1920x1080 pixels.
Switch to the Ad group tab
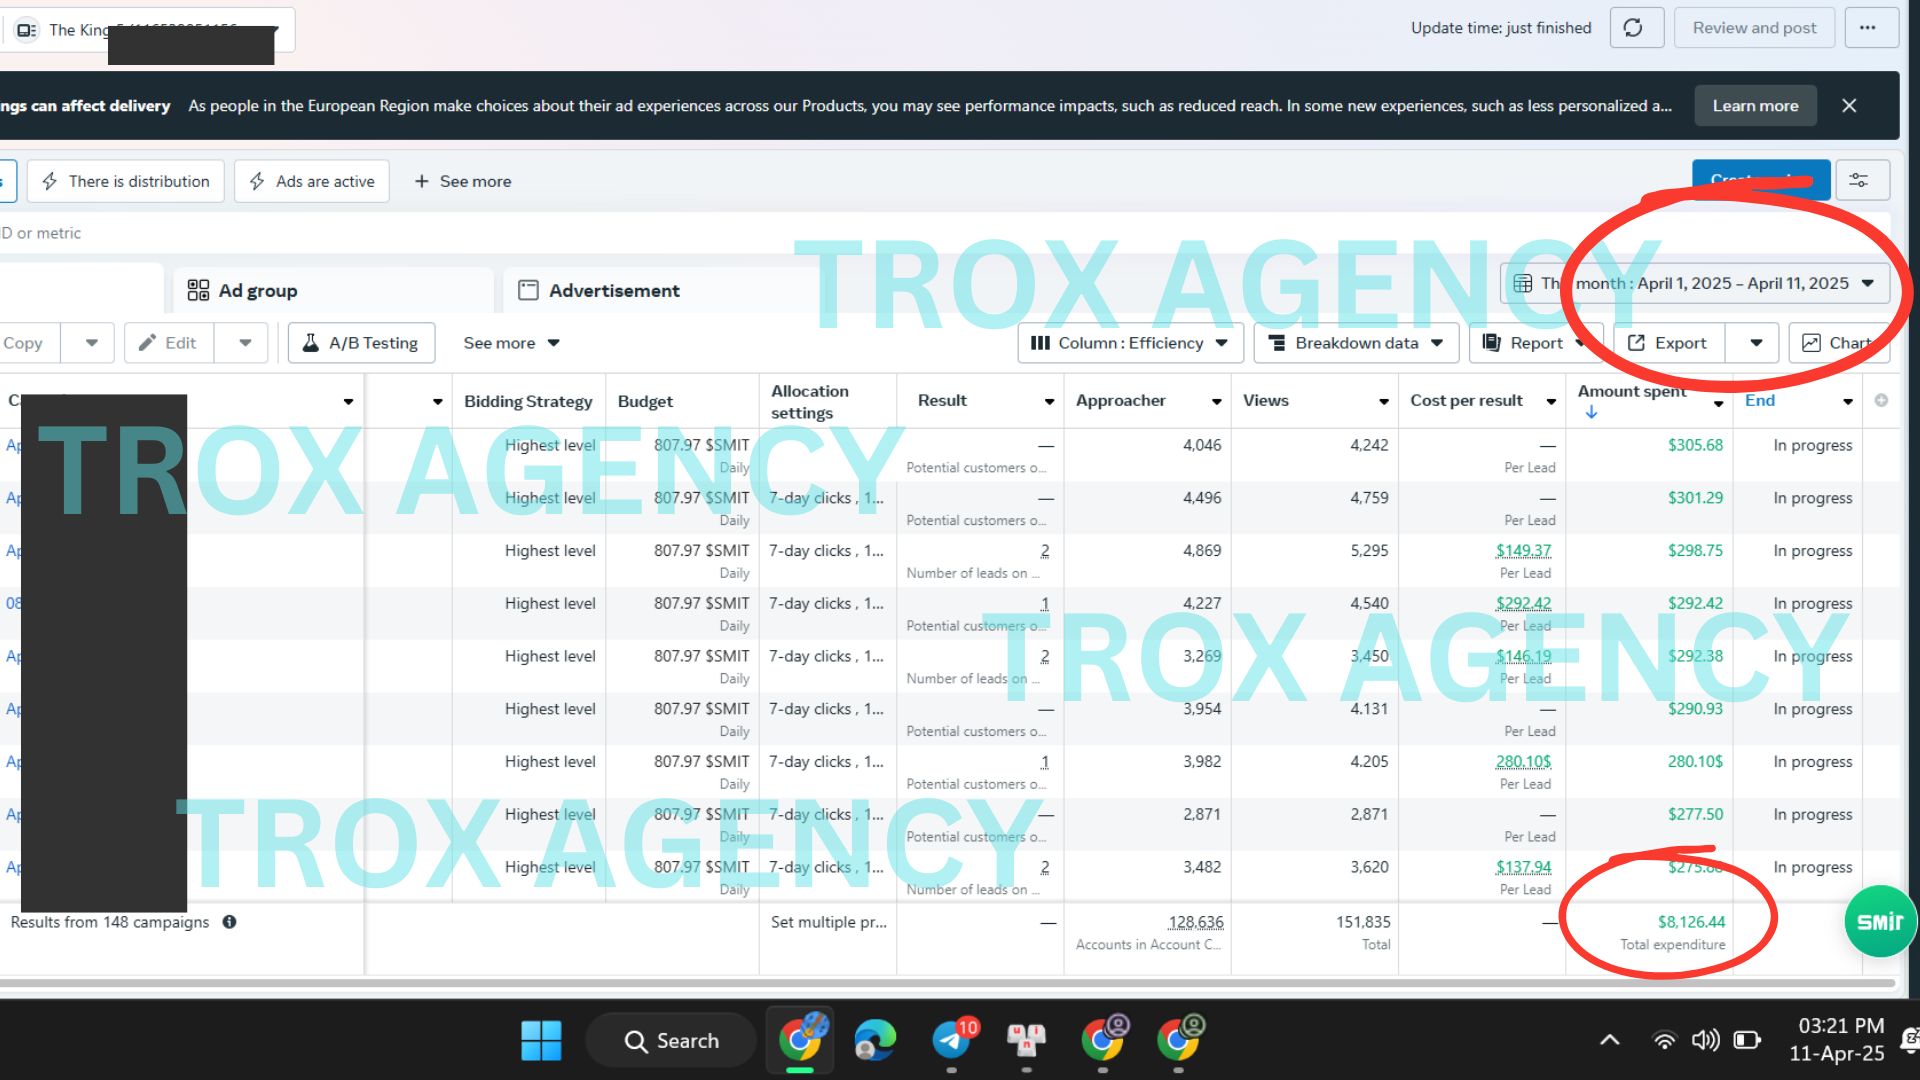[334, 290]
